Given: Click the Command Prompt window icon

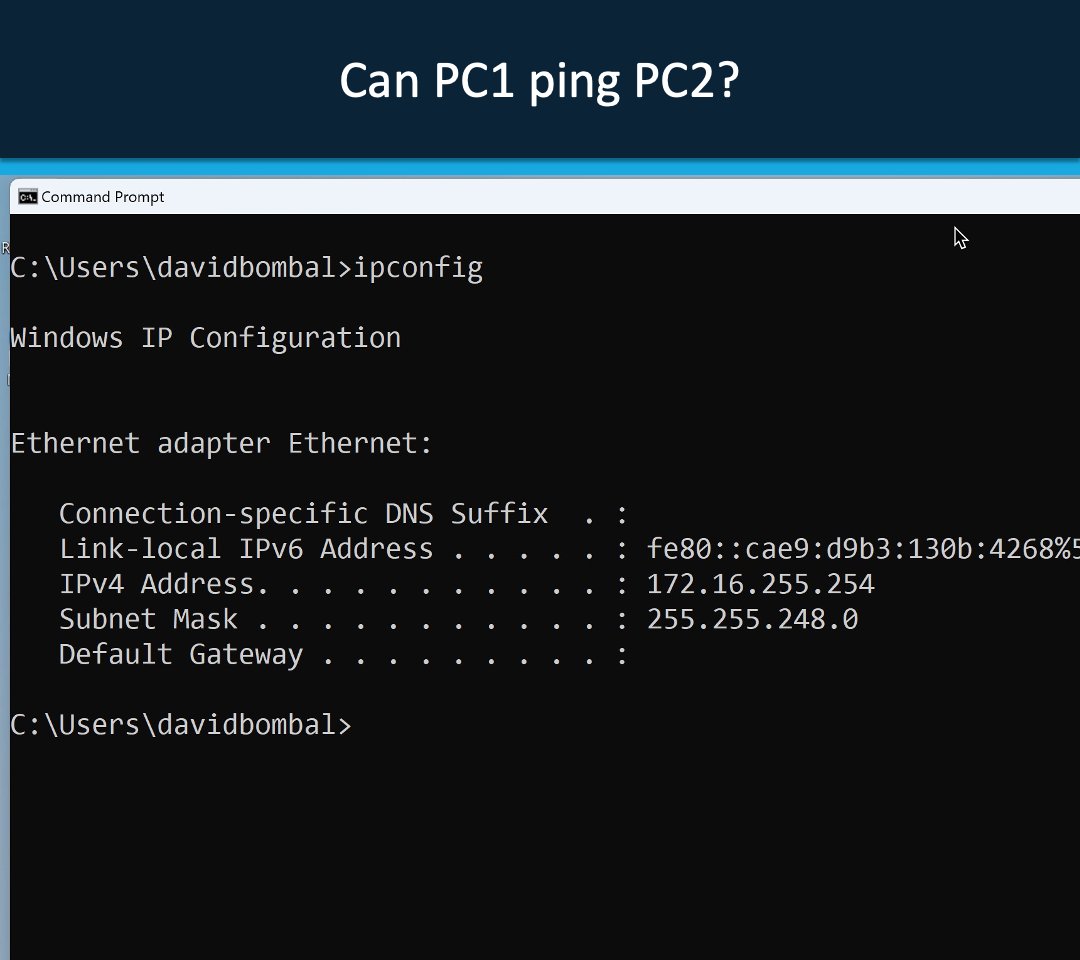Looking at the screenshot, I should [x=28, y=196].
